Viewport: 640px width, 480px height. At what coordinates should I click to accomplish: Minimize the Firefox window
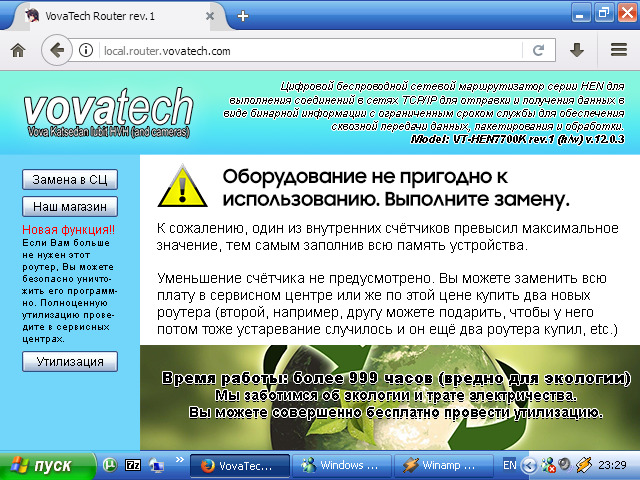pos(580,13)
